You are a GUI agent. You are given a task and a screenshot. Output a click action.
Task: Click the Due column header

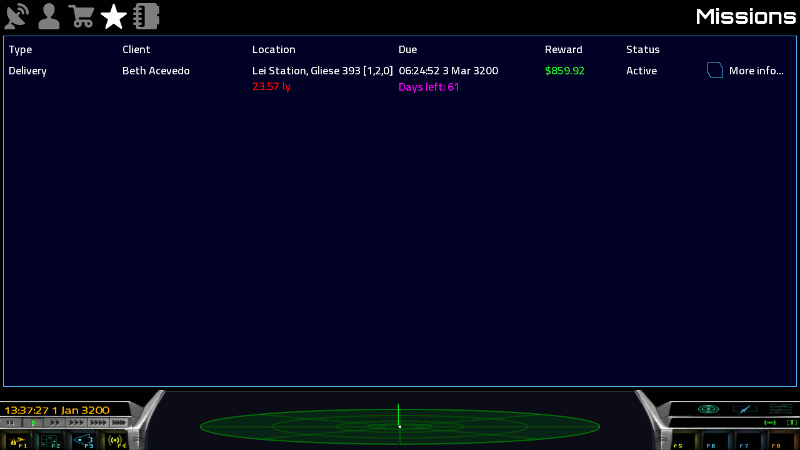click(x=408, y=49)
